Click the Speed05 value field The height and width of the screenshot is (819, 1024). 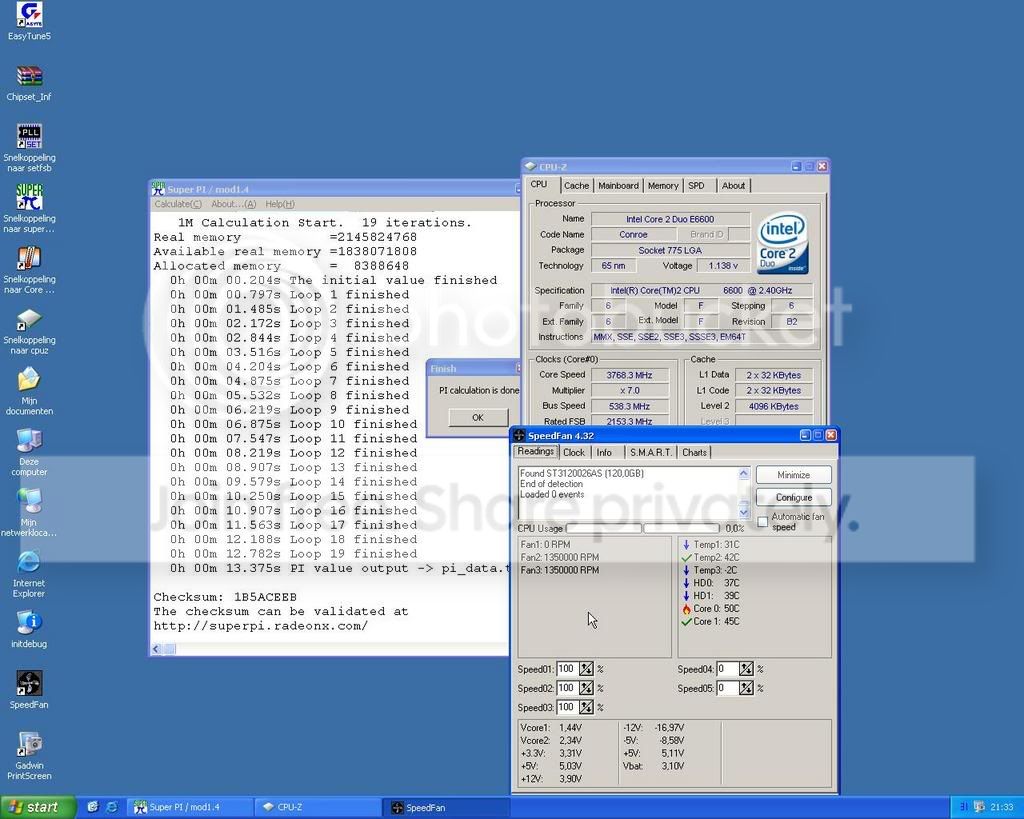point(727,688)
